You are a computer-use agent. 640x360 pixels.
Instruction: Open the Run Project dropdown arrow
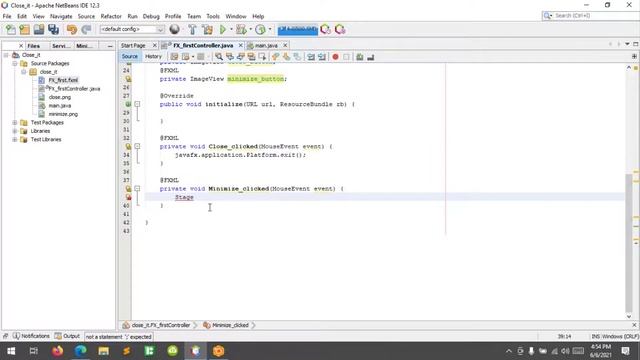pyautogui.click(x=231, y=29)
